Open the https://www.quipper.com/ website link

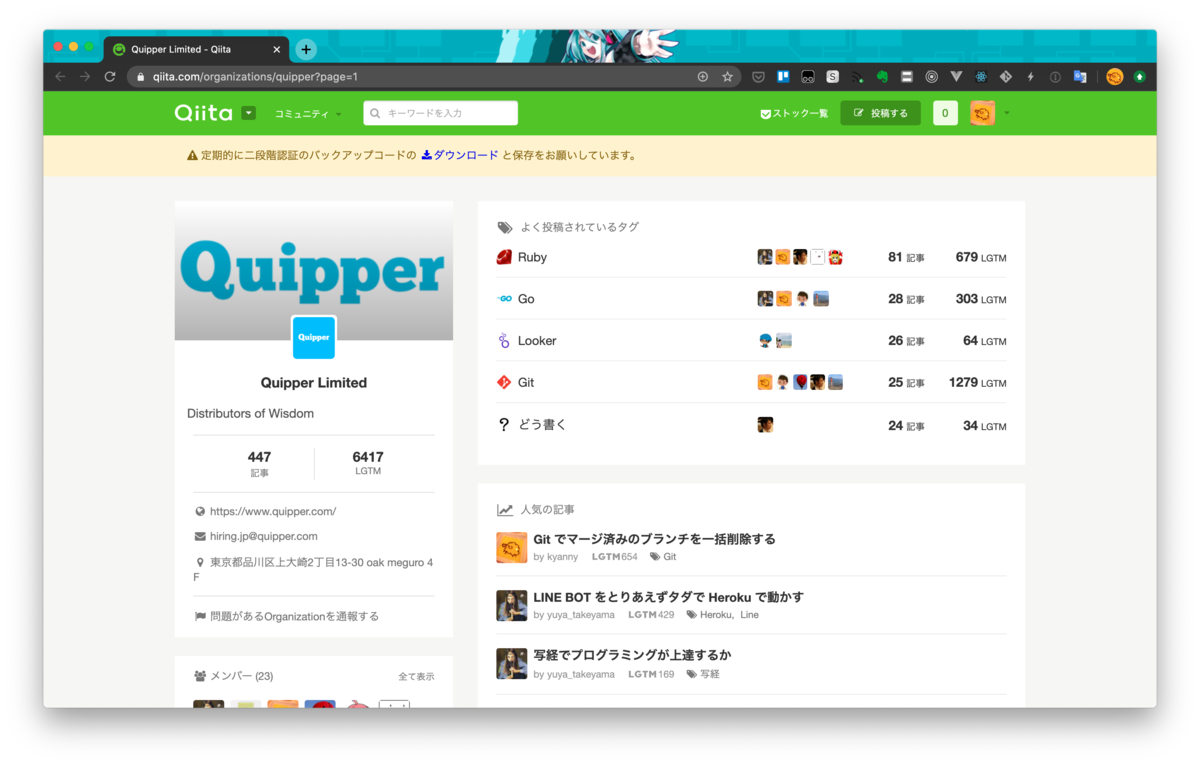273,511
